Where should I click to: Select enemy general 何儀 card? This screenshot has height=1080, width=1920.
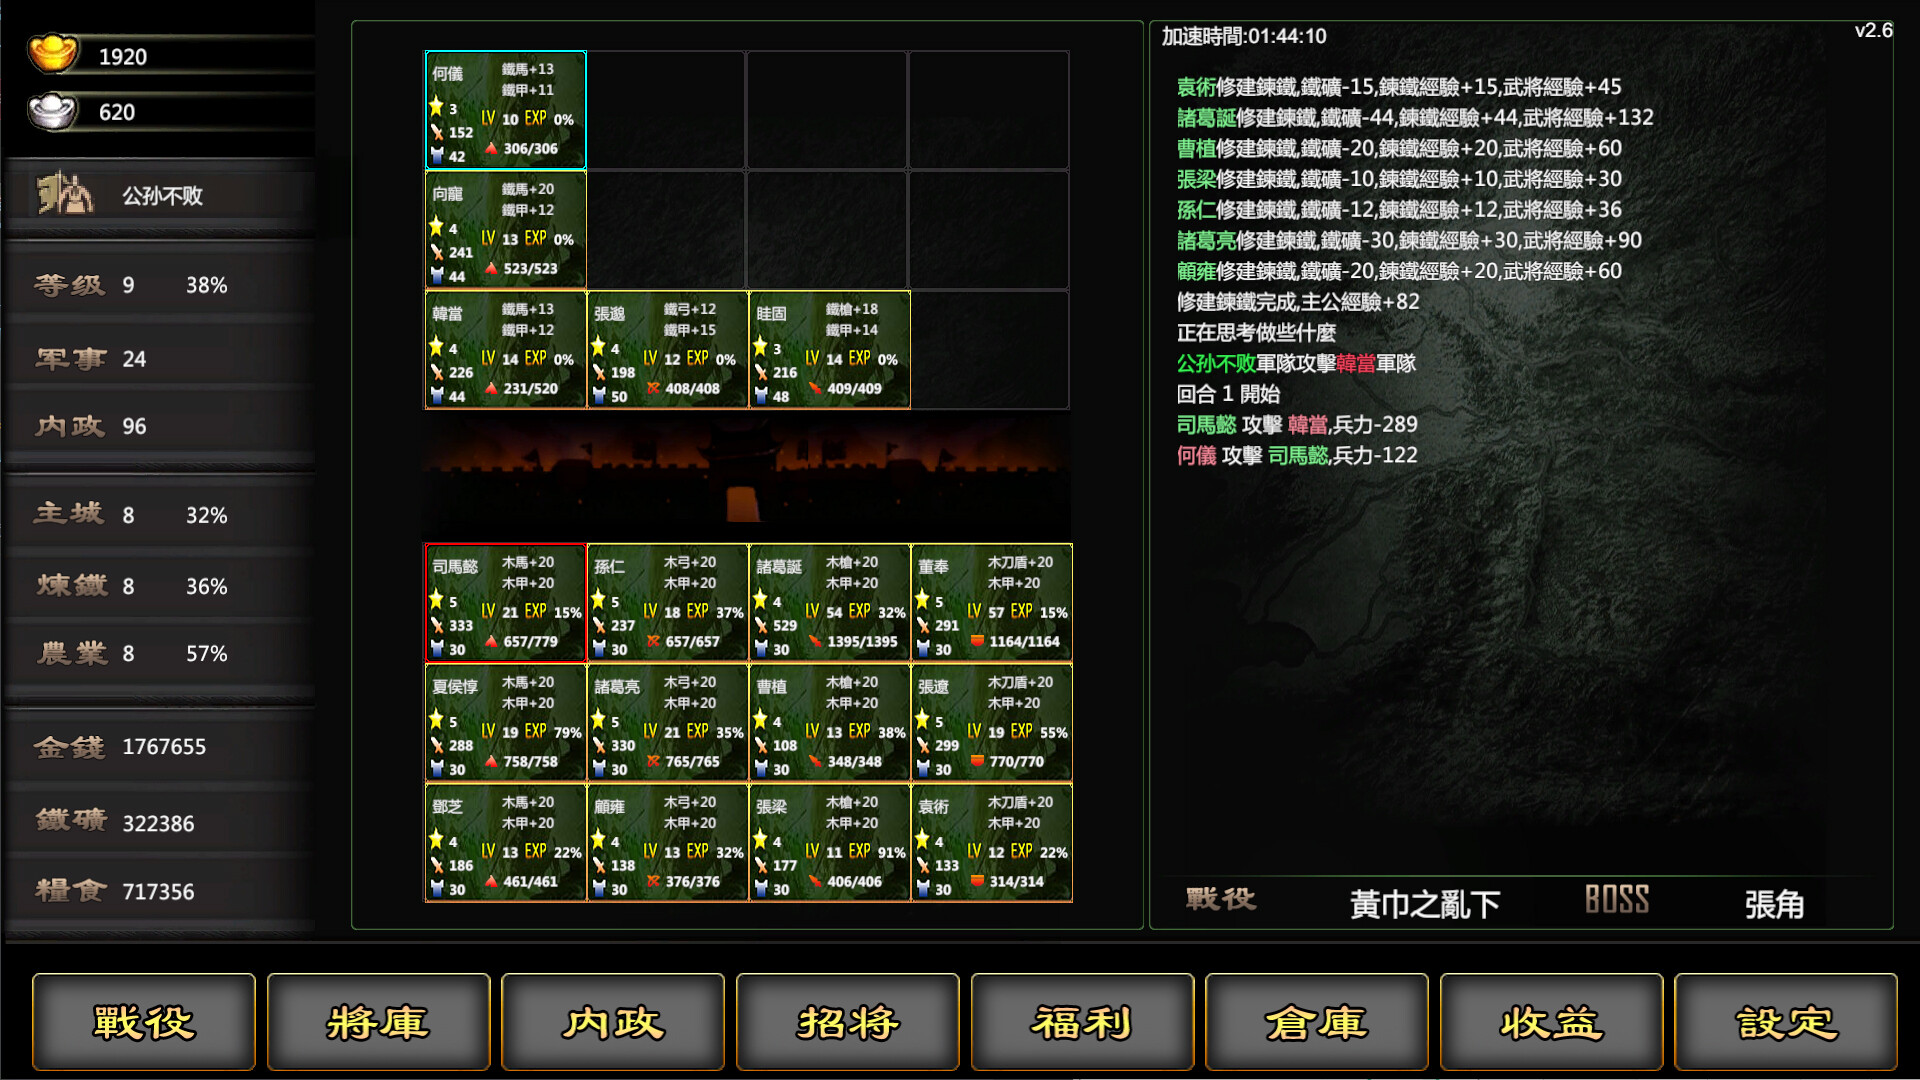(506, 110)
